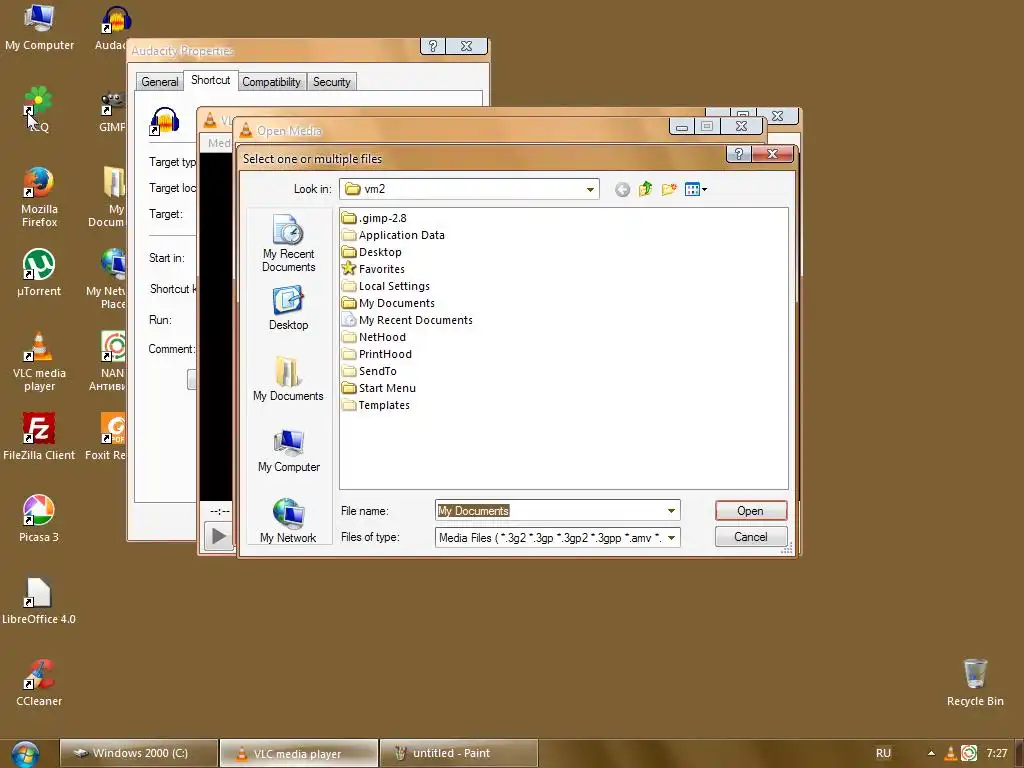Open the GIMP desktop shortcut
Screen dimensions: 1024x768
coord(112,110)
